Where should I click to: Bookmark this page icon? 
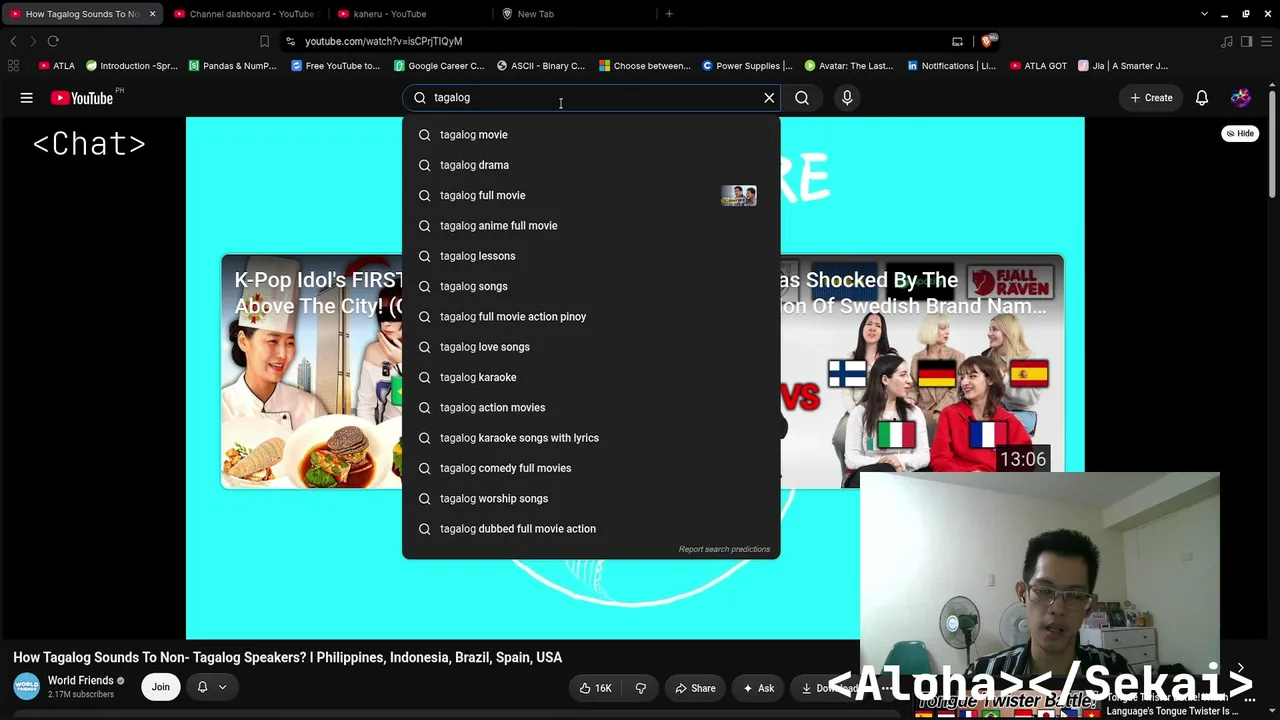click(x=264, y=41)
